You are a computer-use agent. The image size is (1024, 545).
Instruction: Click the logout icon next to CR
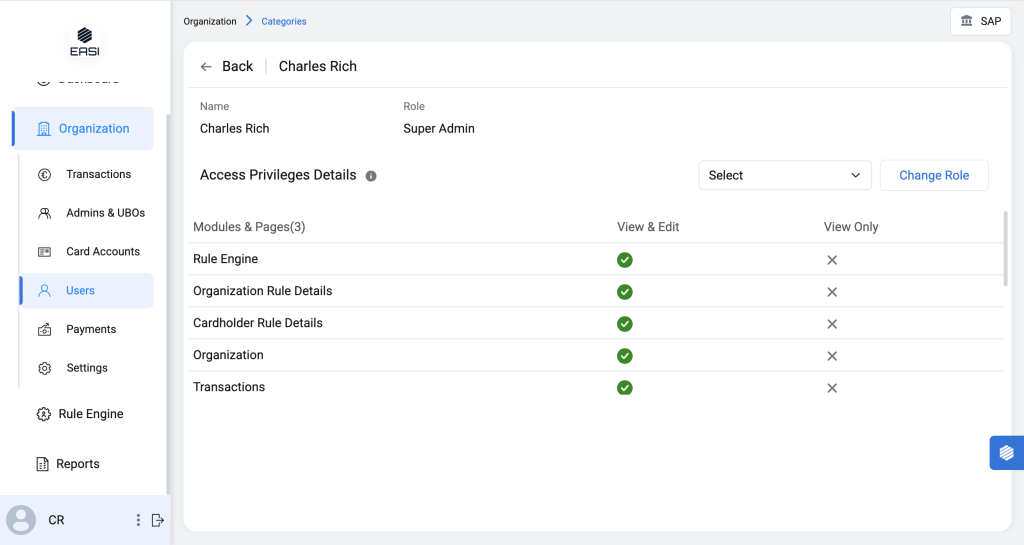[157, 520]
